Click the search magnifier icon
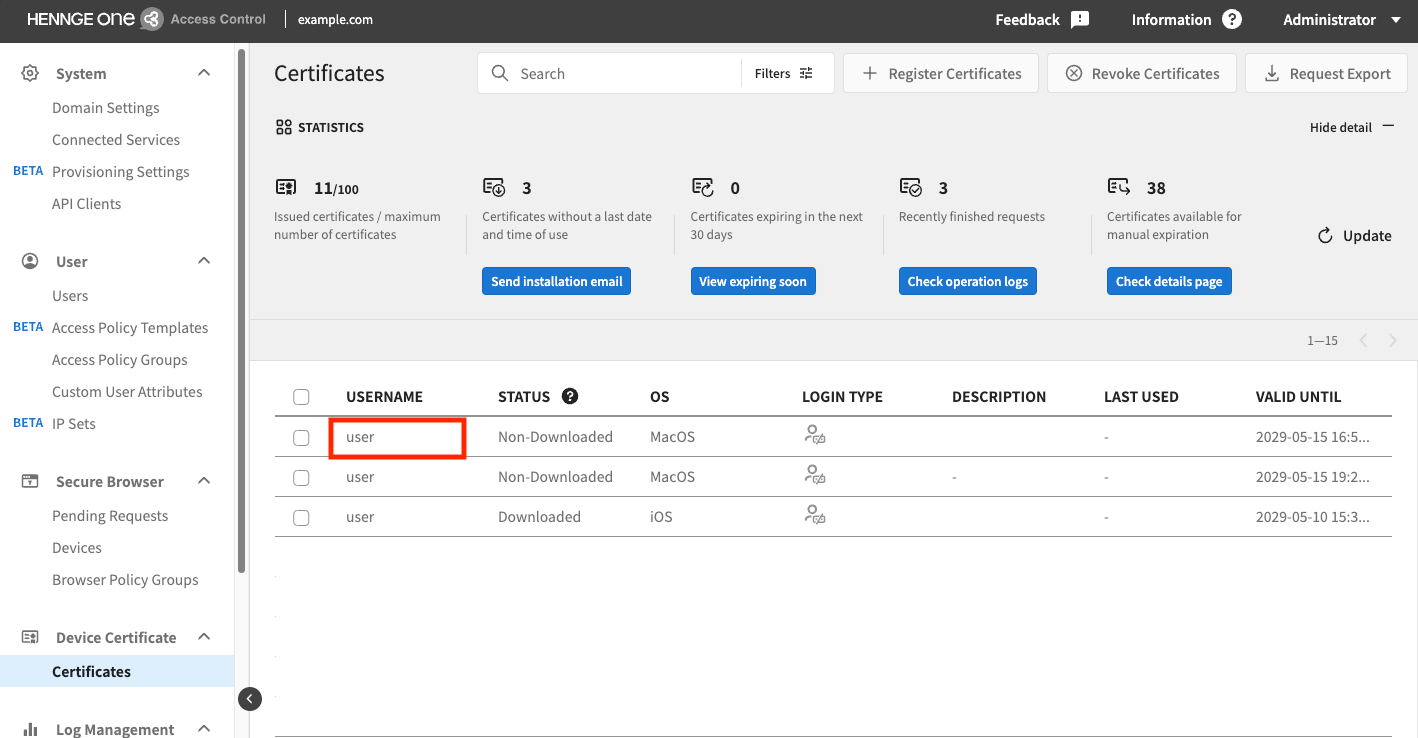Screen dimensions: 1418x738 (x=500, y=73)
